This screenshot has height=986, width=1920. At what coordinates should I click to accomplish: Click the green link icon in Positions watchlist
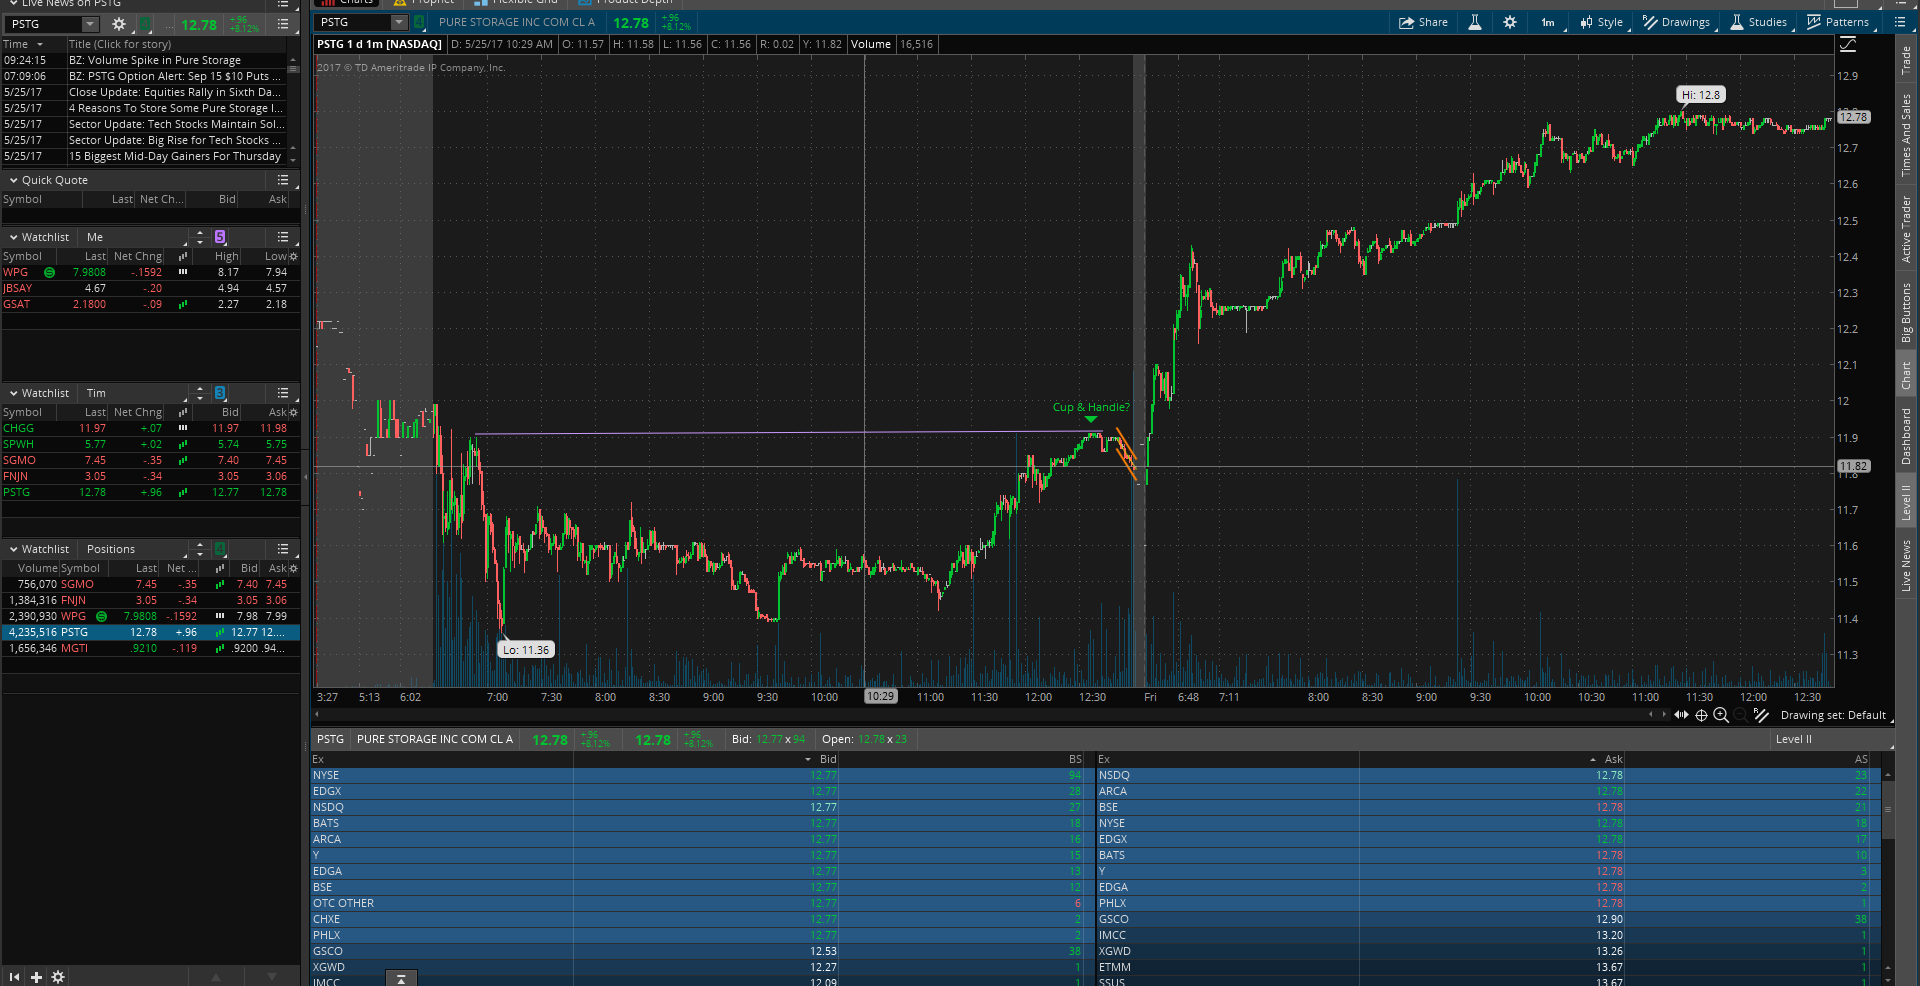tap(220, 549)
